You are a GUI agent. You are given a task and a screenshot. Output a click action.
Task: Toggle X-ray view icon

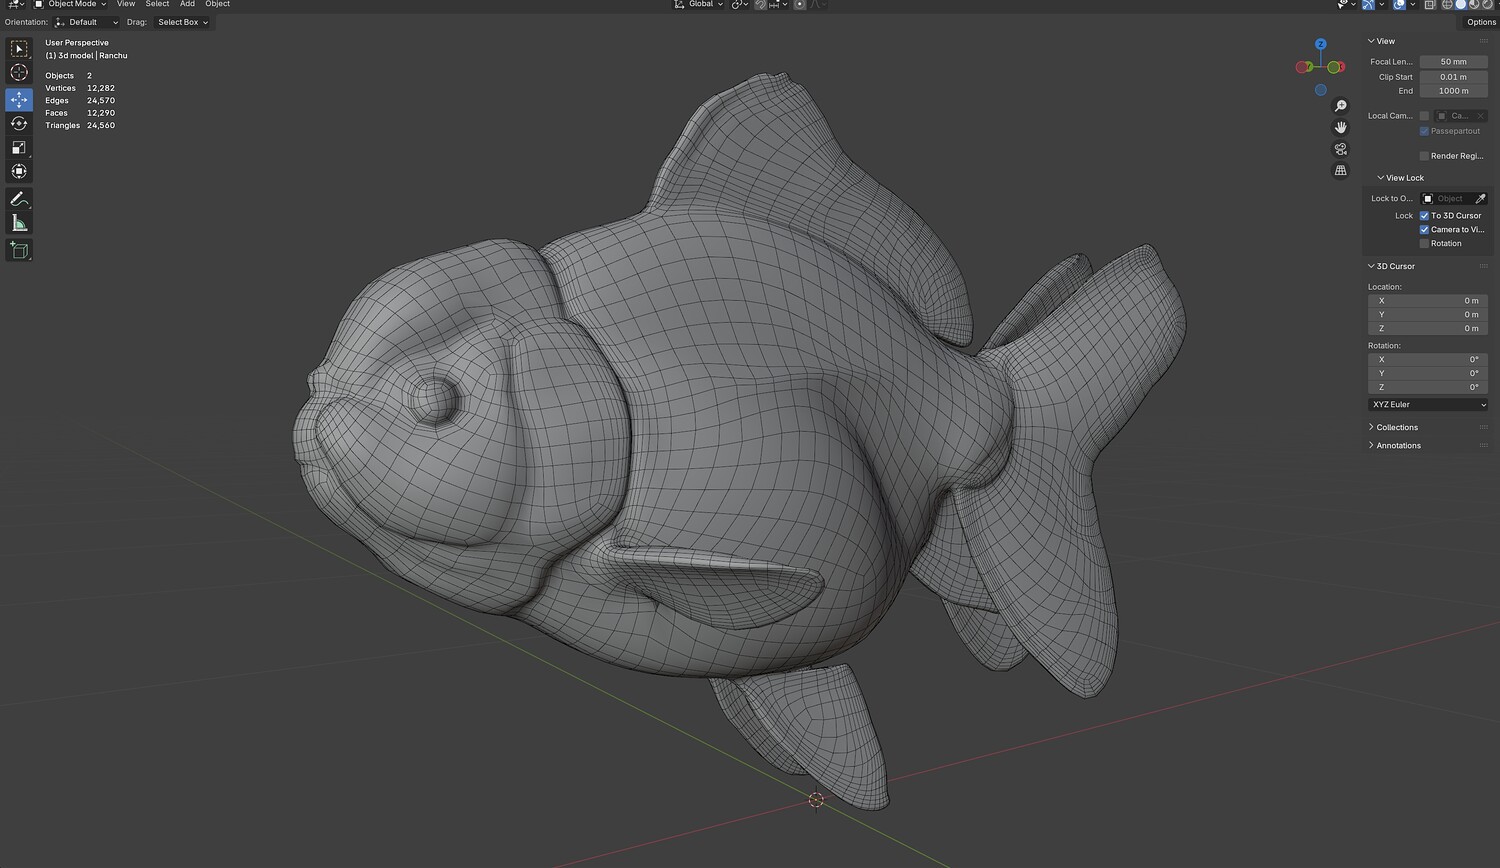(x=1430, y=5)
